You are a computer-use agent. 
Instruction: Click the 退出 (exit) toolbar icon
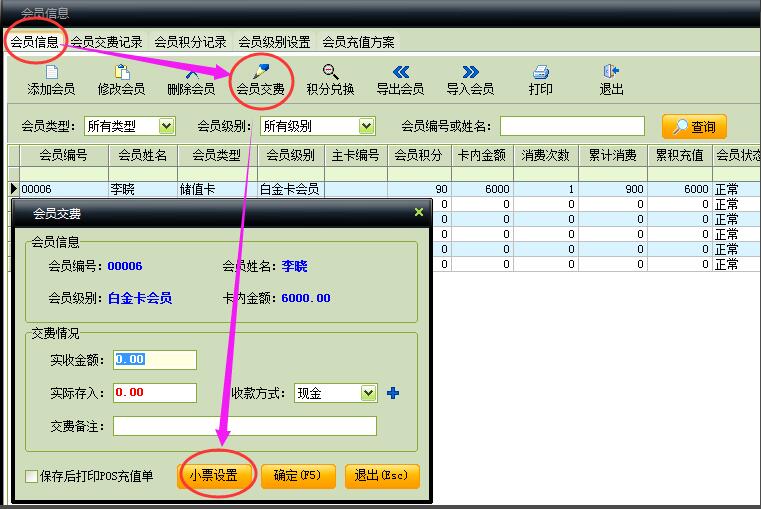point(611,80)
